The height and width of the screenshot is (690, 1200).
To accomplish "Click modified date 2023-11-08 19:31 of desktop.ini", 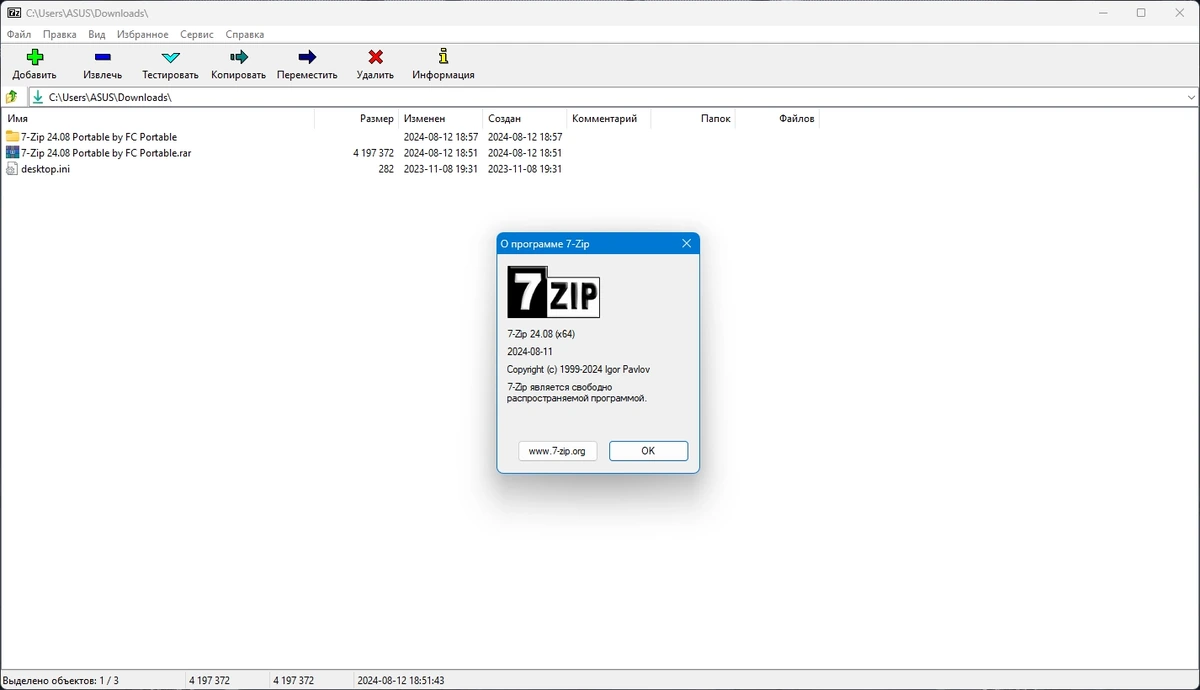I will click(x=441, y=169).
